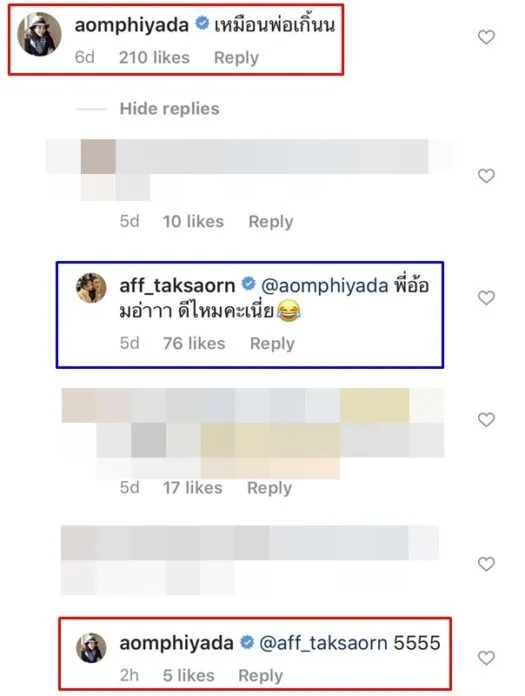Screen dimensions: 525x696
Task: Open aff_taksaorn username on the reply
Action: [177, 285]
